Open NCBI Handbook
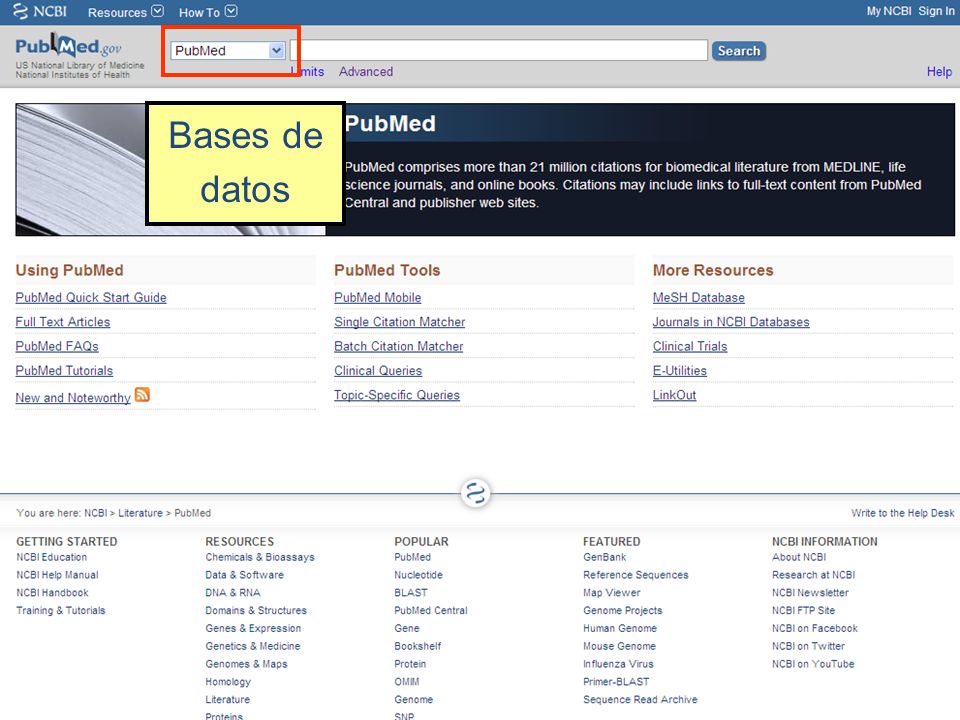 53,593
